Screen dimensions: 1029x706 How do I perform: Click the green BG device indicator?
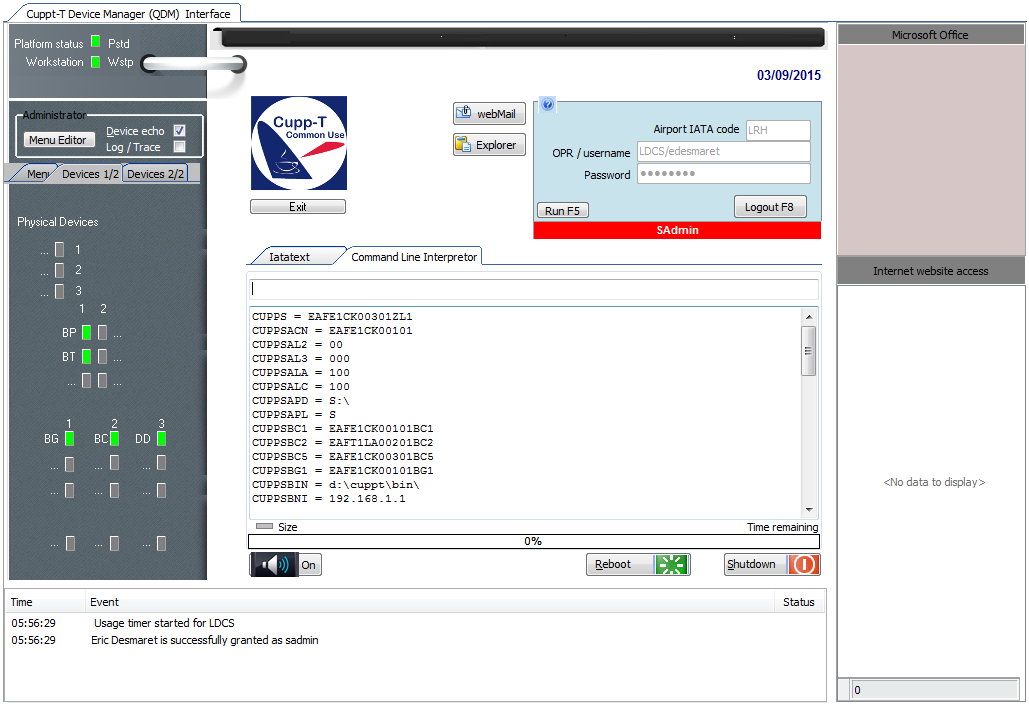69,438
